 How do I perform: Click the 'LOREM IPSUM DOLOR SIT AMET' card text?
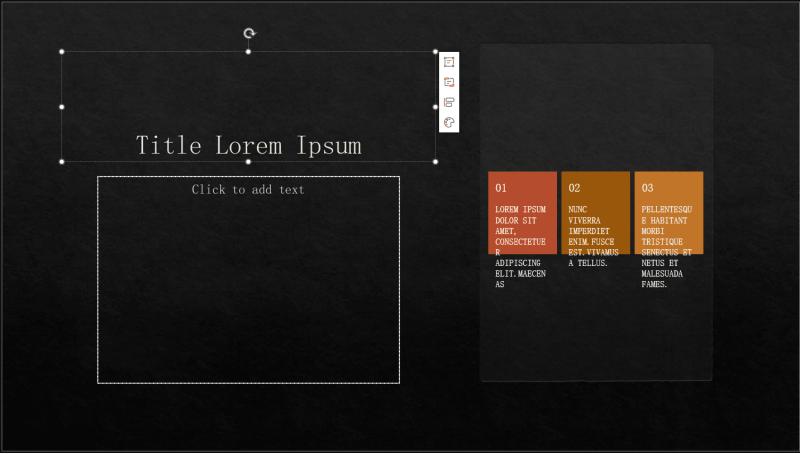(520, 247)
